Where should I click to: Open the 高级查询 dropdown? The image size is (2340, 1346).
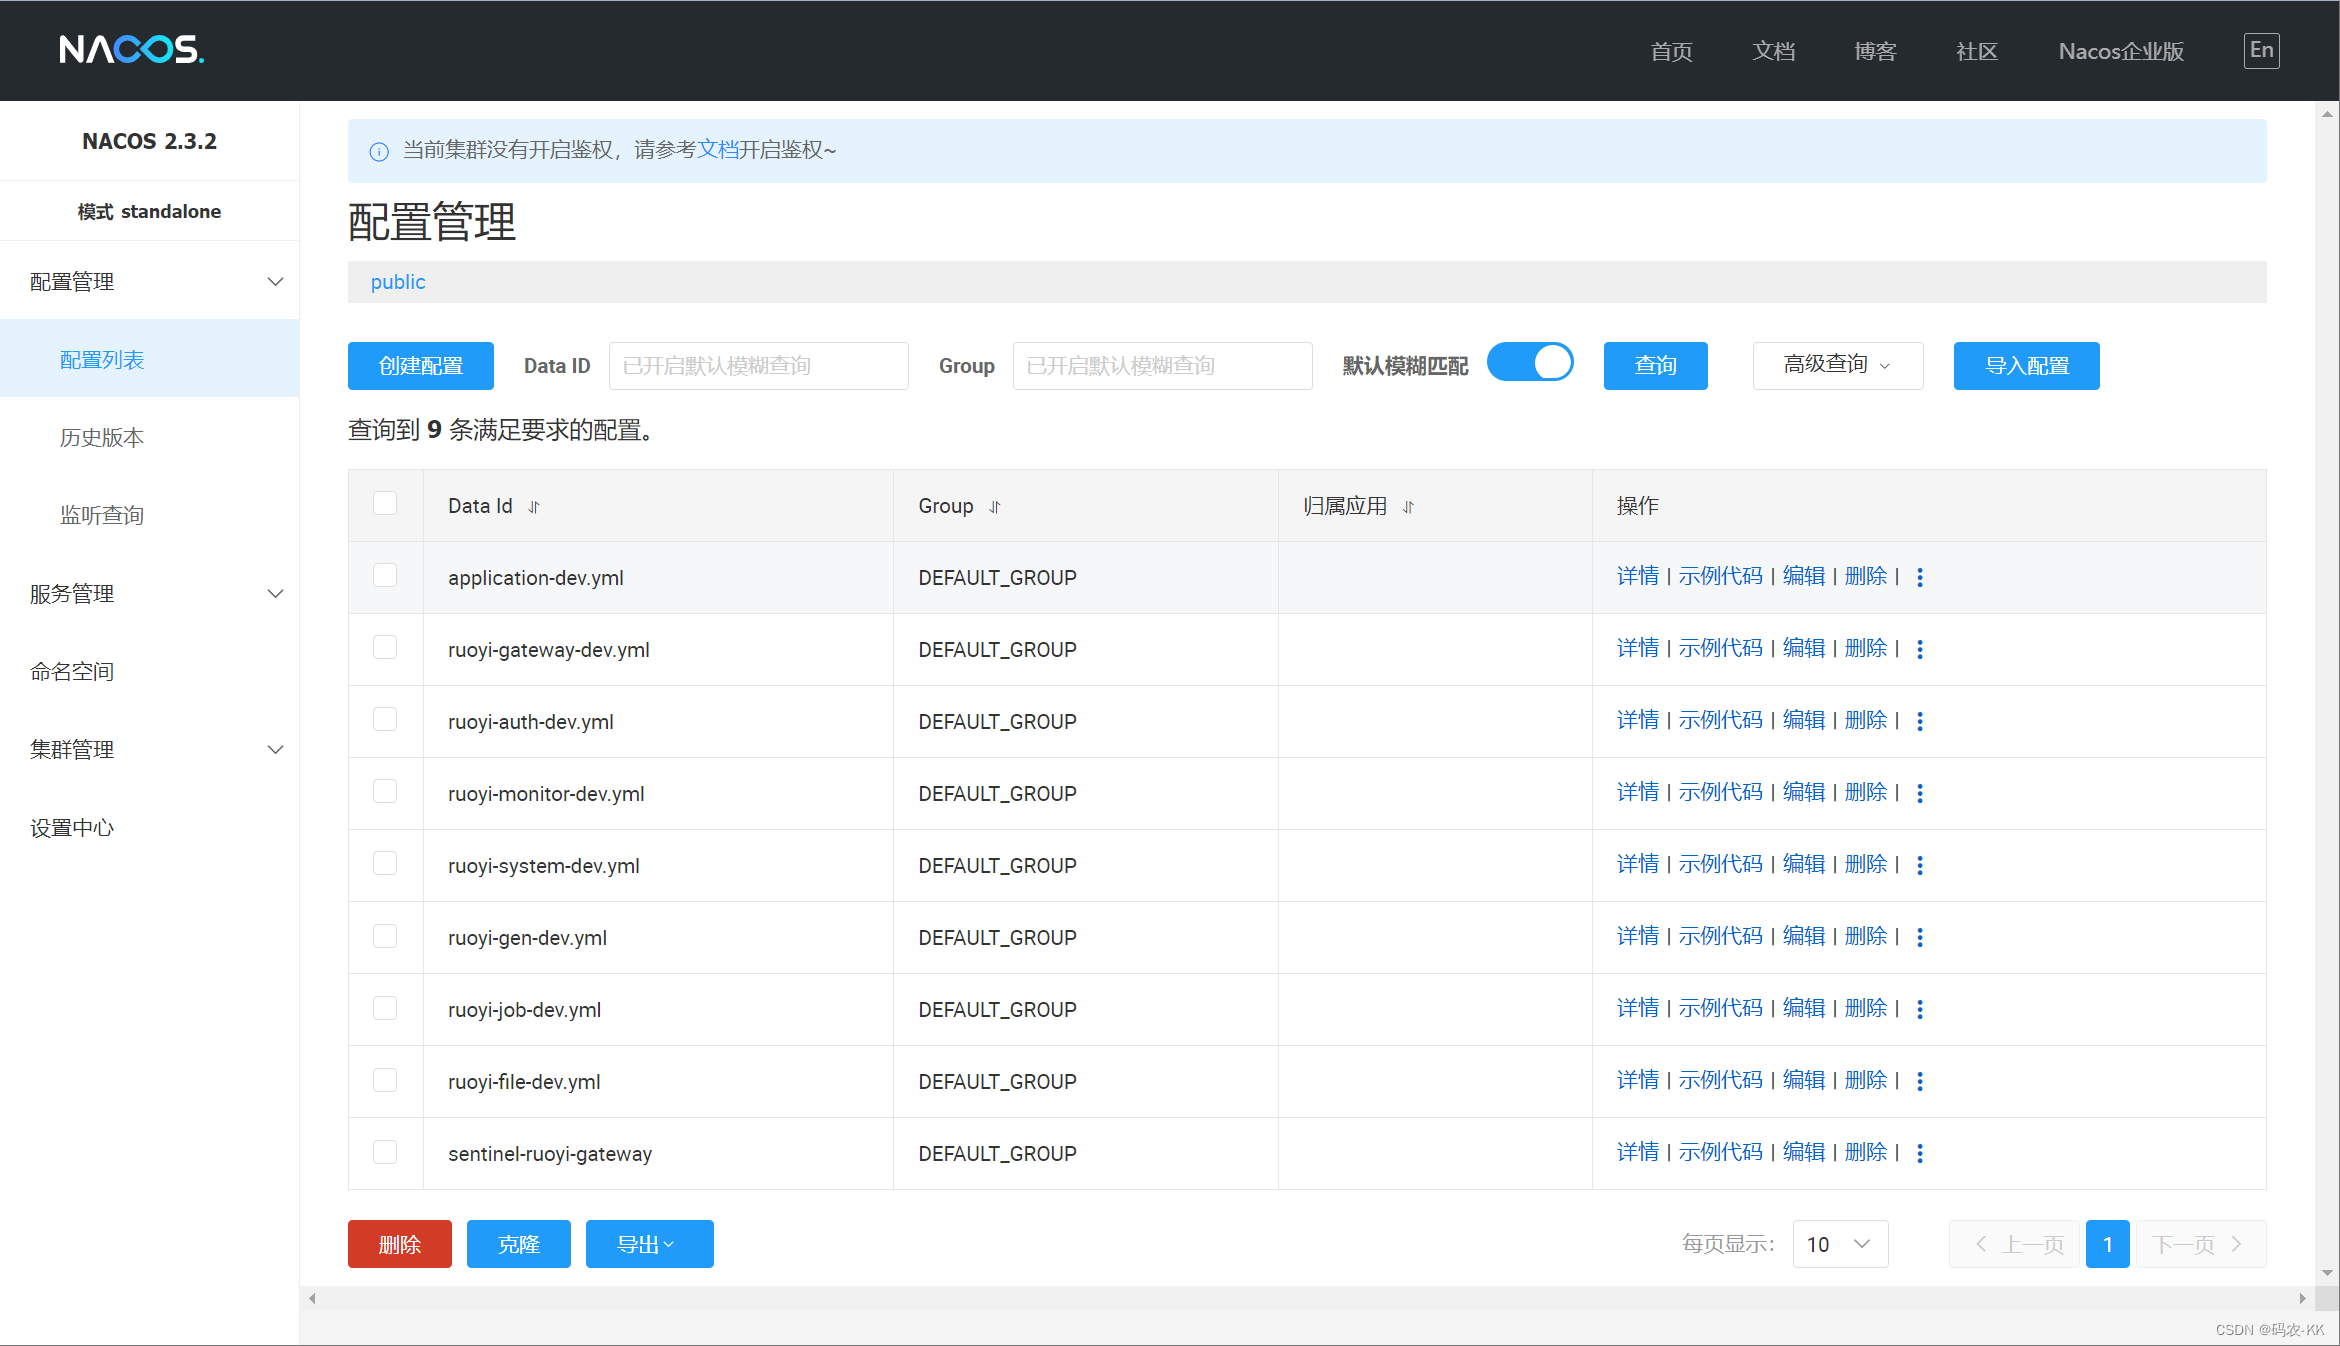tap(1838, 365)
